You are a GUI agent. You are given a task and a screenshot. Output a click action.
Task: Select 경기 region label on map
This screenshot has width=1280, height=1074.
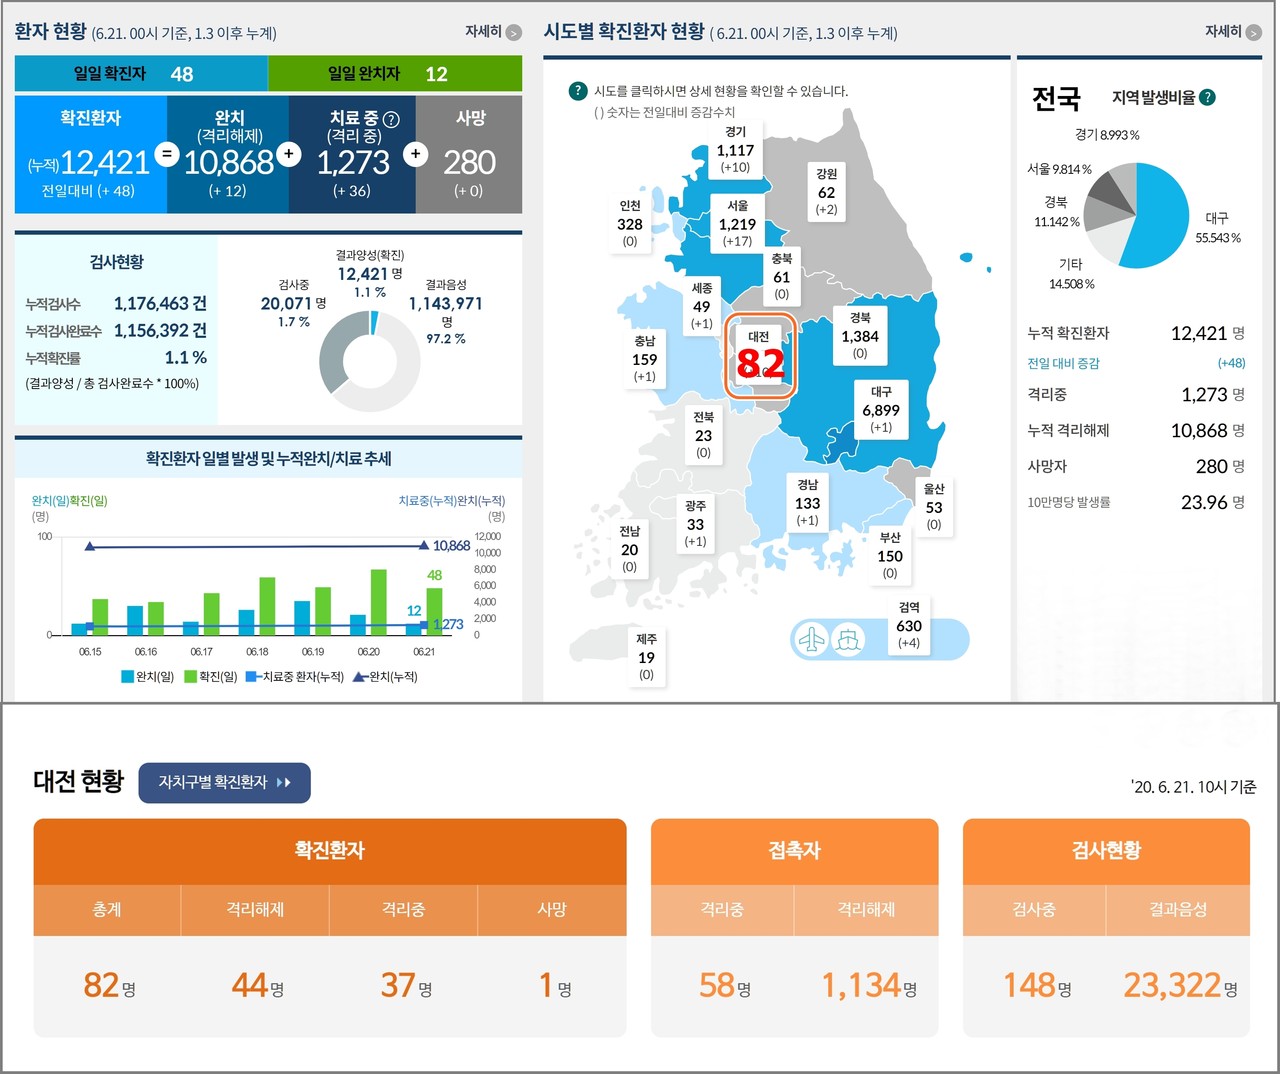[735, 150]
